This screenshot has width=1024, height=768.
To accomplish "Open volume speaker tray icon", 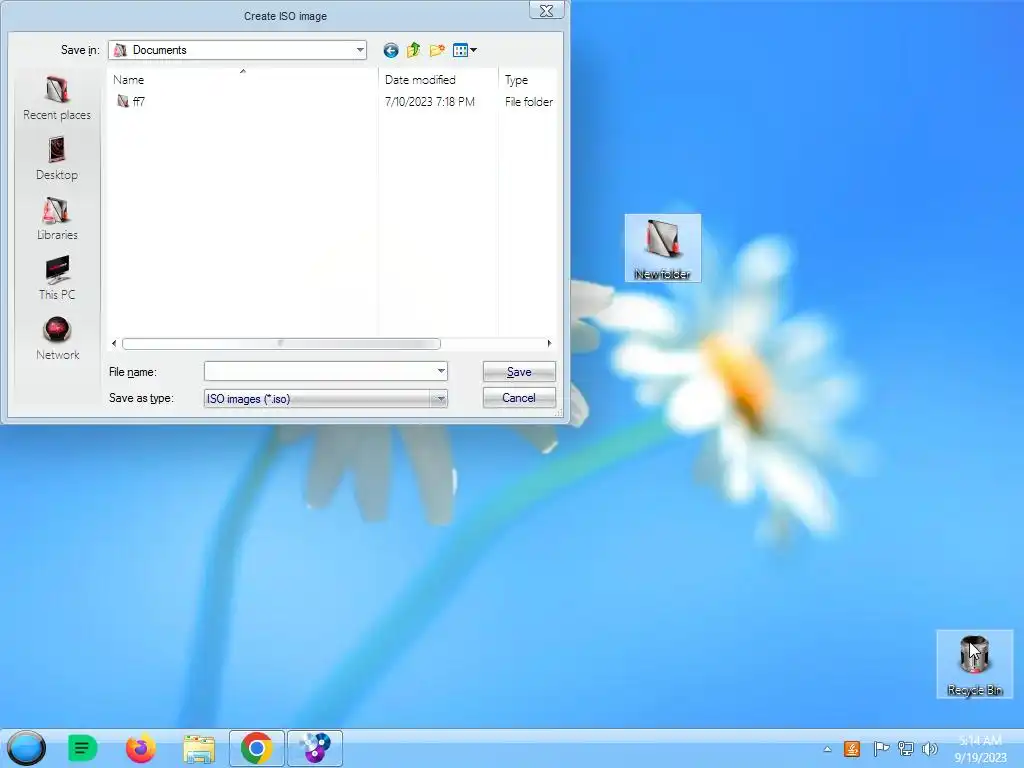I will point(929,749).
